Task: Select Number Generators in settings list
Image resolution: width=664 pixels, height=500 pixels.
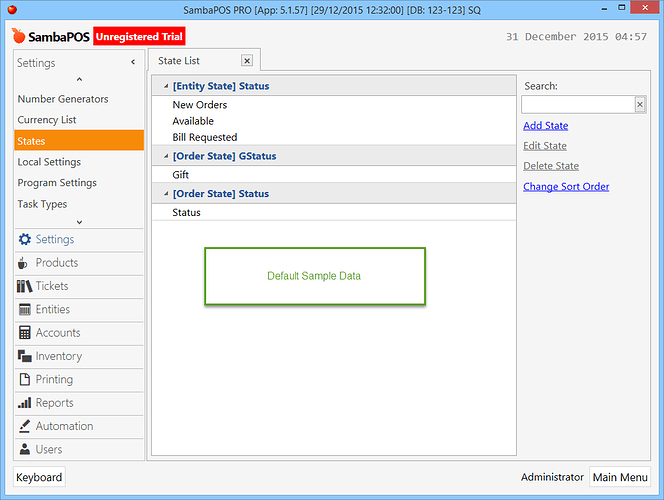Action: (x=79, y=99)
